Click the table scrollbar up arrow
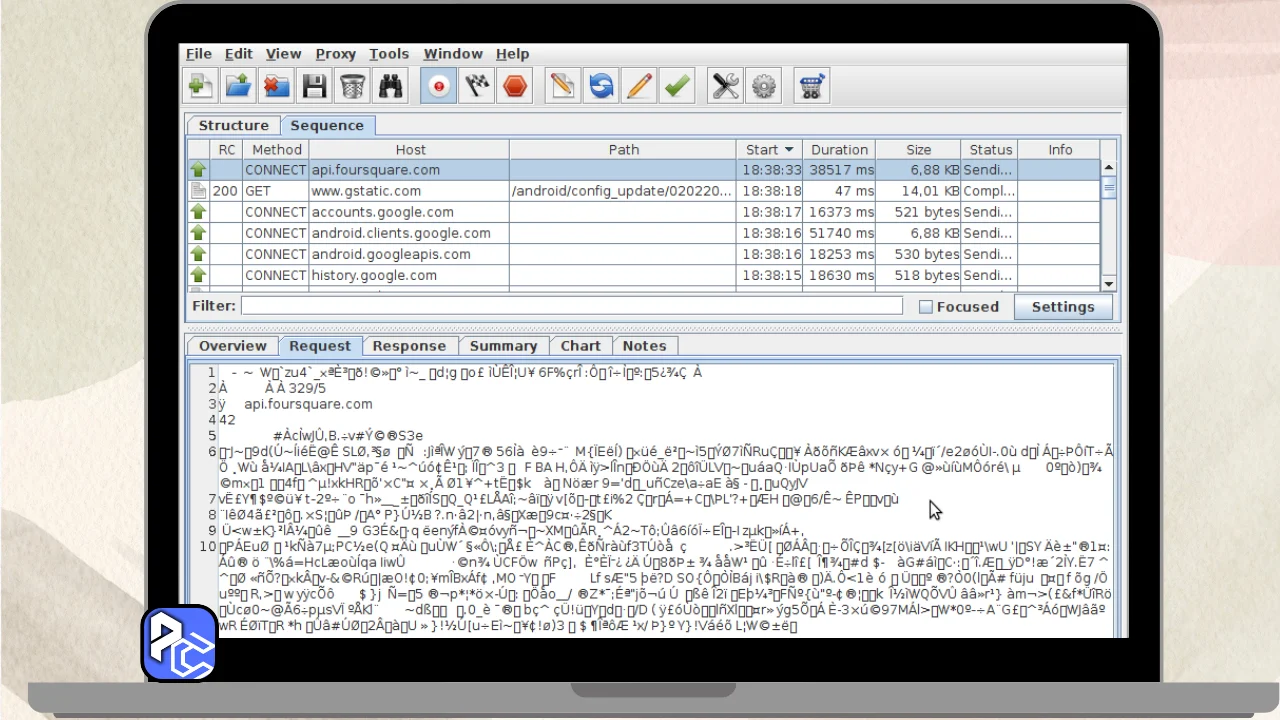 [x=1109, y=168]
